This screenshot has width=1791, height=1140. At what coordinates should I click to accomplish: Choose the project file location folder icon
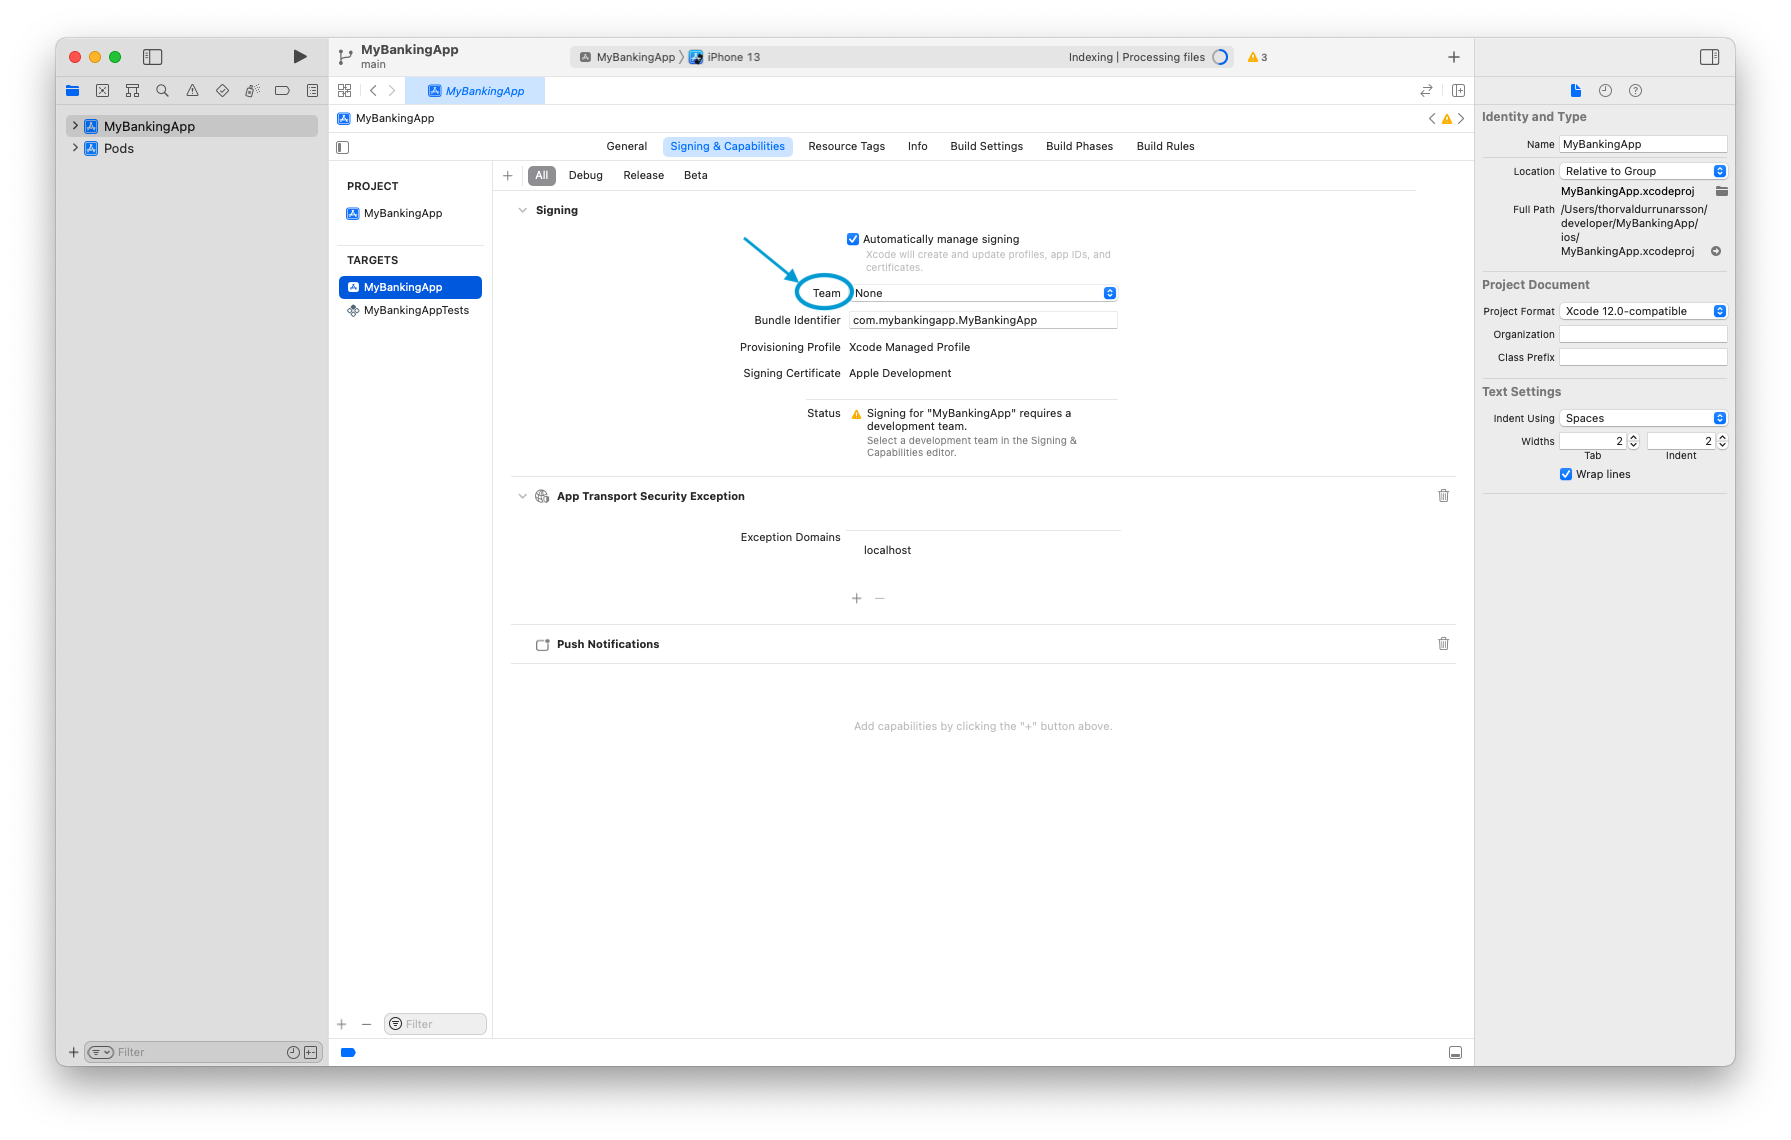click(x=1721, y=191)
